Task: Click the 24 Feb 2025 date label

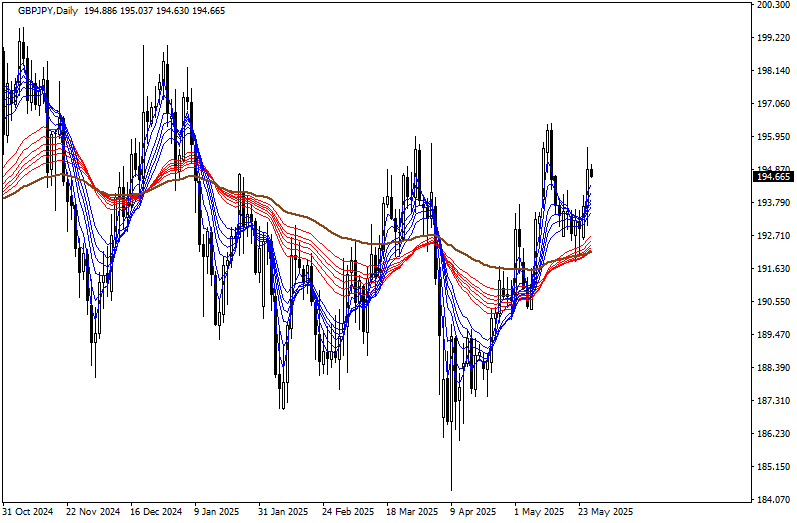Action: point(348,512)
